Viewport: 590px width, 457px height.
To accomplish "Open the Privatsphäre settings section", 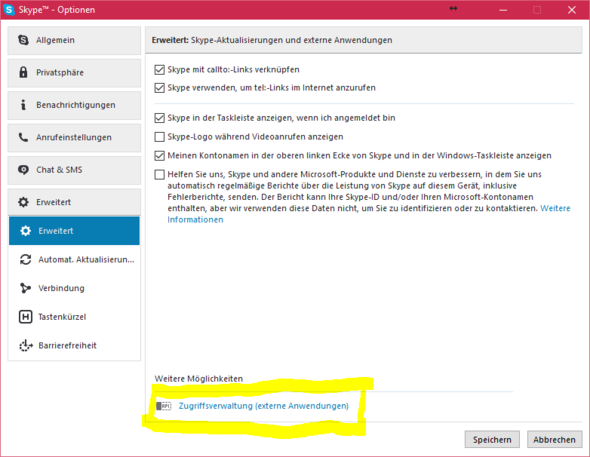I will point(74,73).
